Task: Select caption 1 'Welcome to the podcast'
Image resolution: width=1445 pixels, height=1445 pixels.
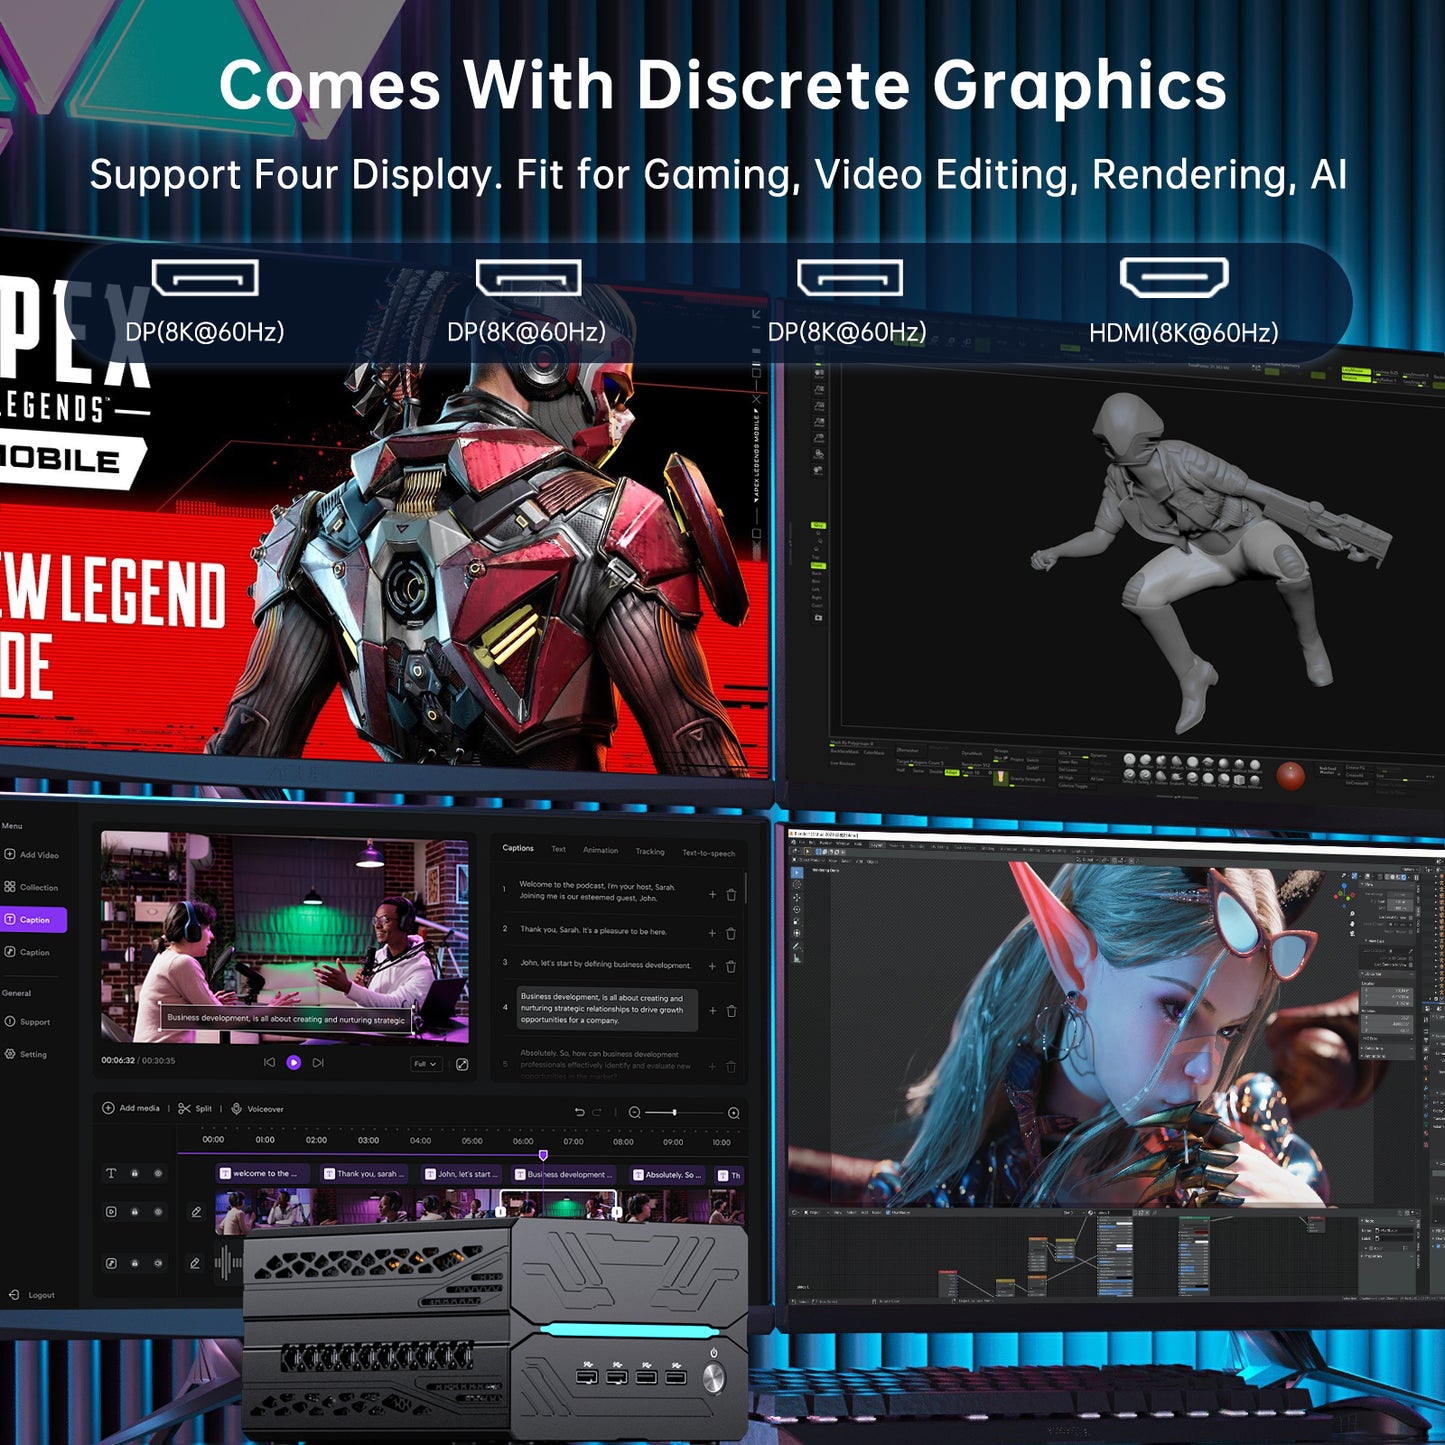Action: point(597,891)
